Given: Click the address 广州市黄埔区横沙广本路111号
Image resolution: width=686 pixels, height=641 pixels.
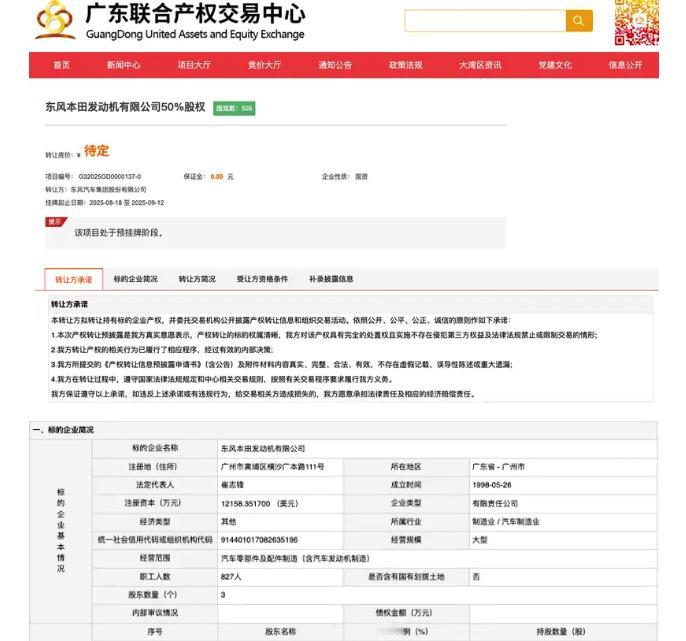Looking at the screenshot, I should coord(273,467).
